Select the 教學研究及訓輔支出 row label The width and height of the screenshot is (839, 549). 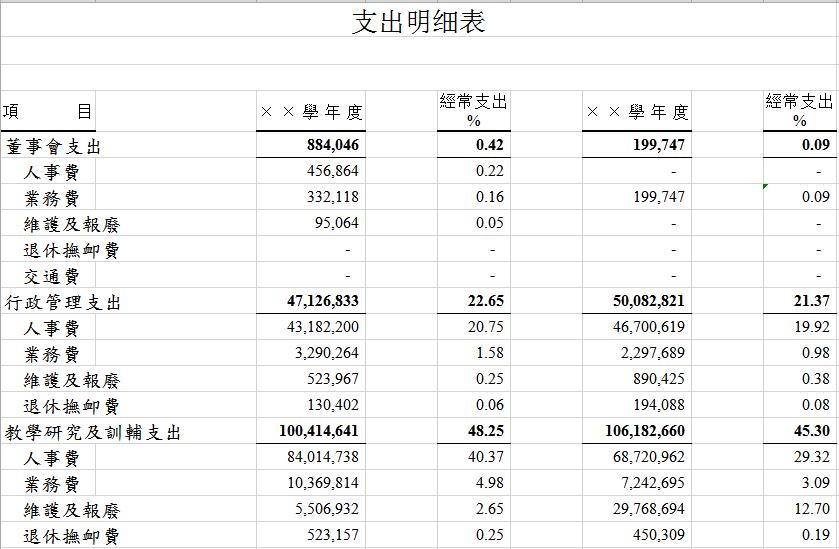point(93,432)
